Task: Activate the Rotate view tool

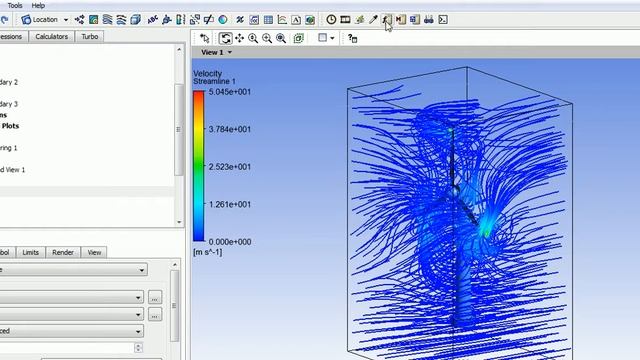Action: (225, 38)
